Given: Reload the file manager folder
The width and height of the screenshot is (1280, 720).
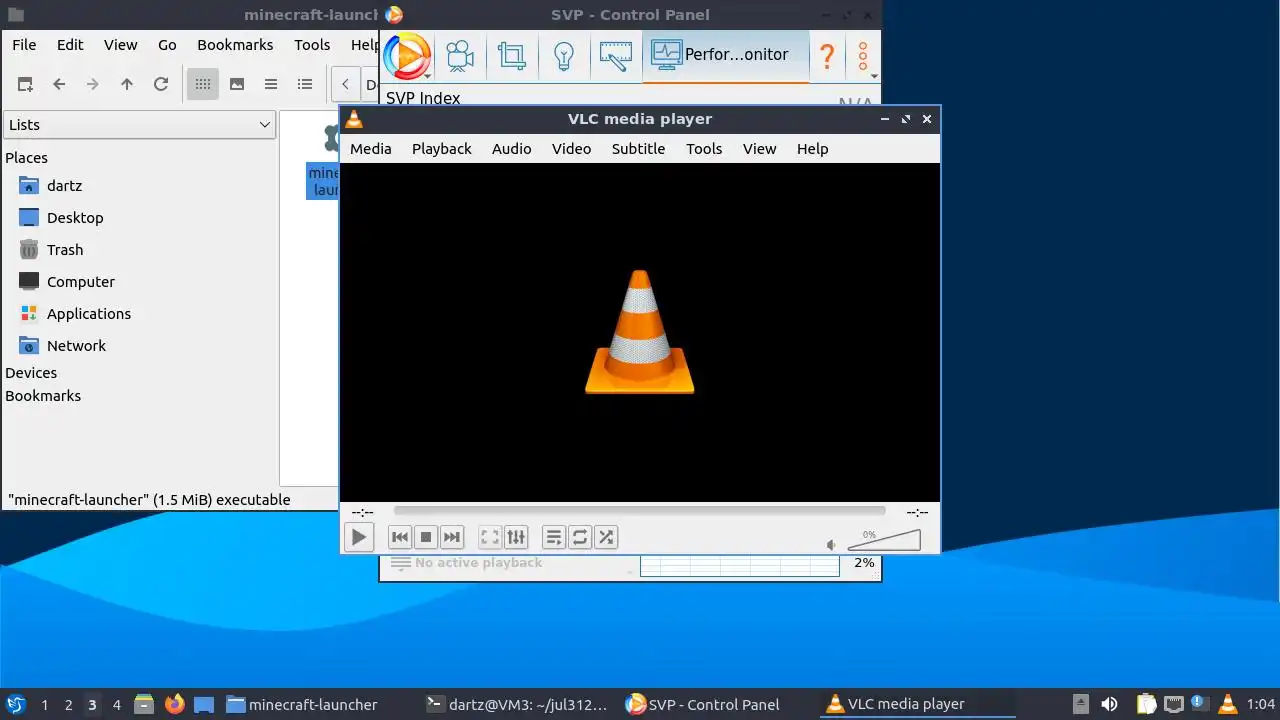Looking at the screenshot, I should point(161,84).
